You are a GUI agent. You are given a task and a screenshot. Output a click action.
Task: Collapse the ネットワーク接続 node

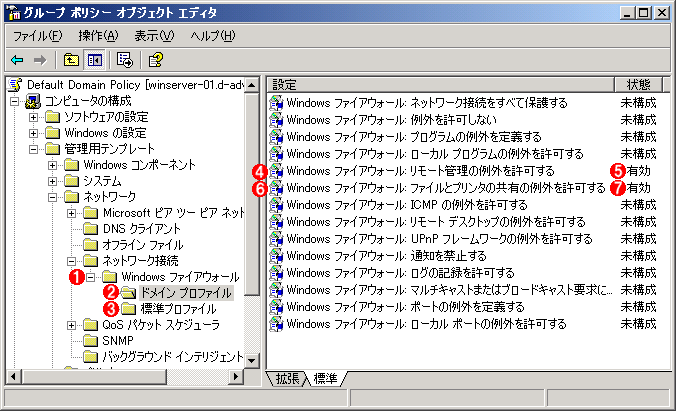pos(72,260)
